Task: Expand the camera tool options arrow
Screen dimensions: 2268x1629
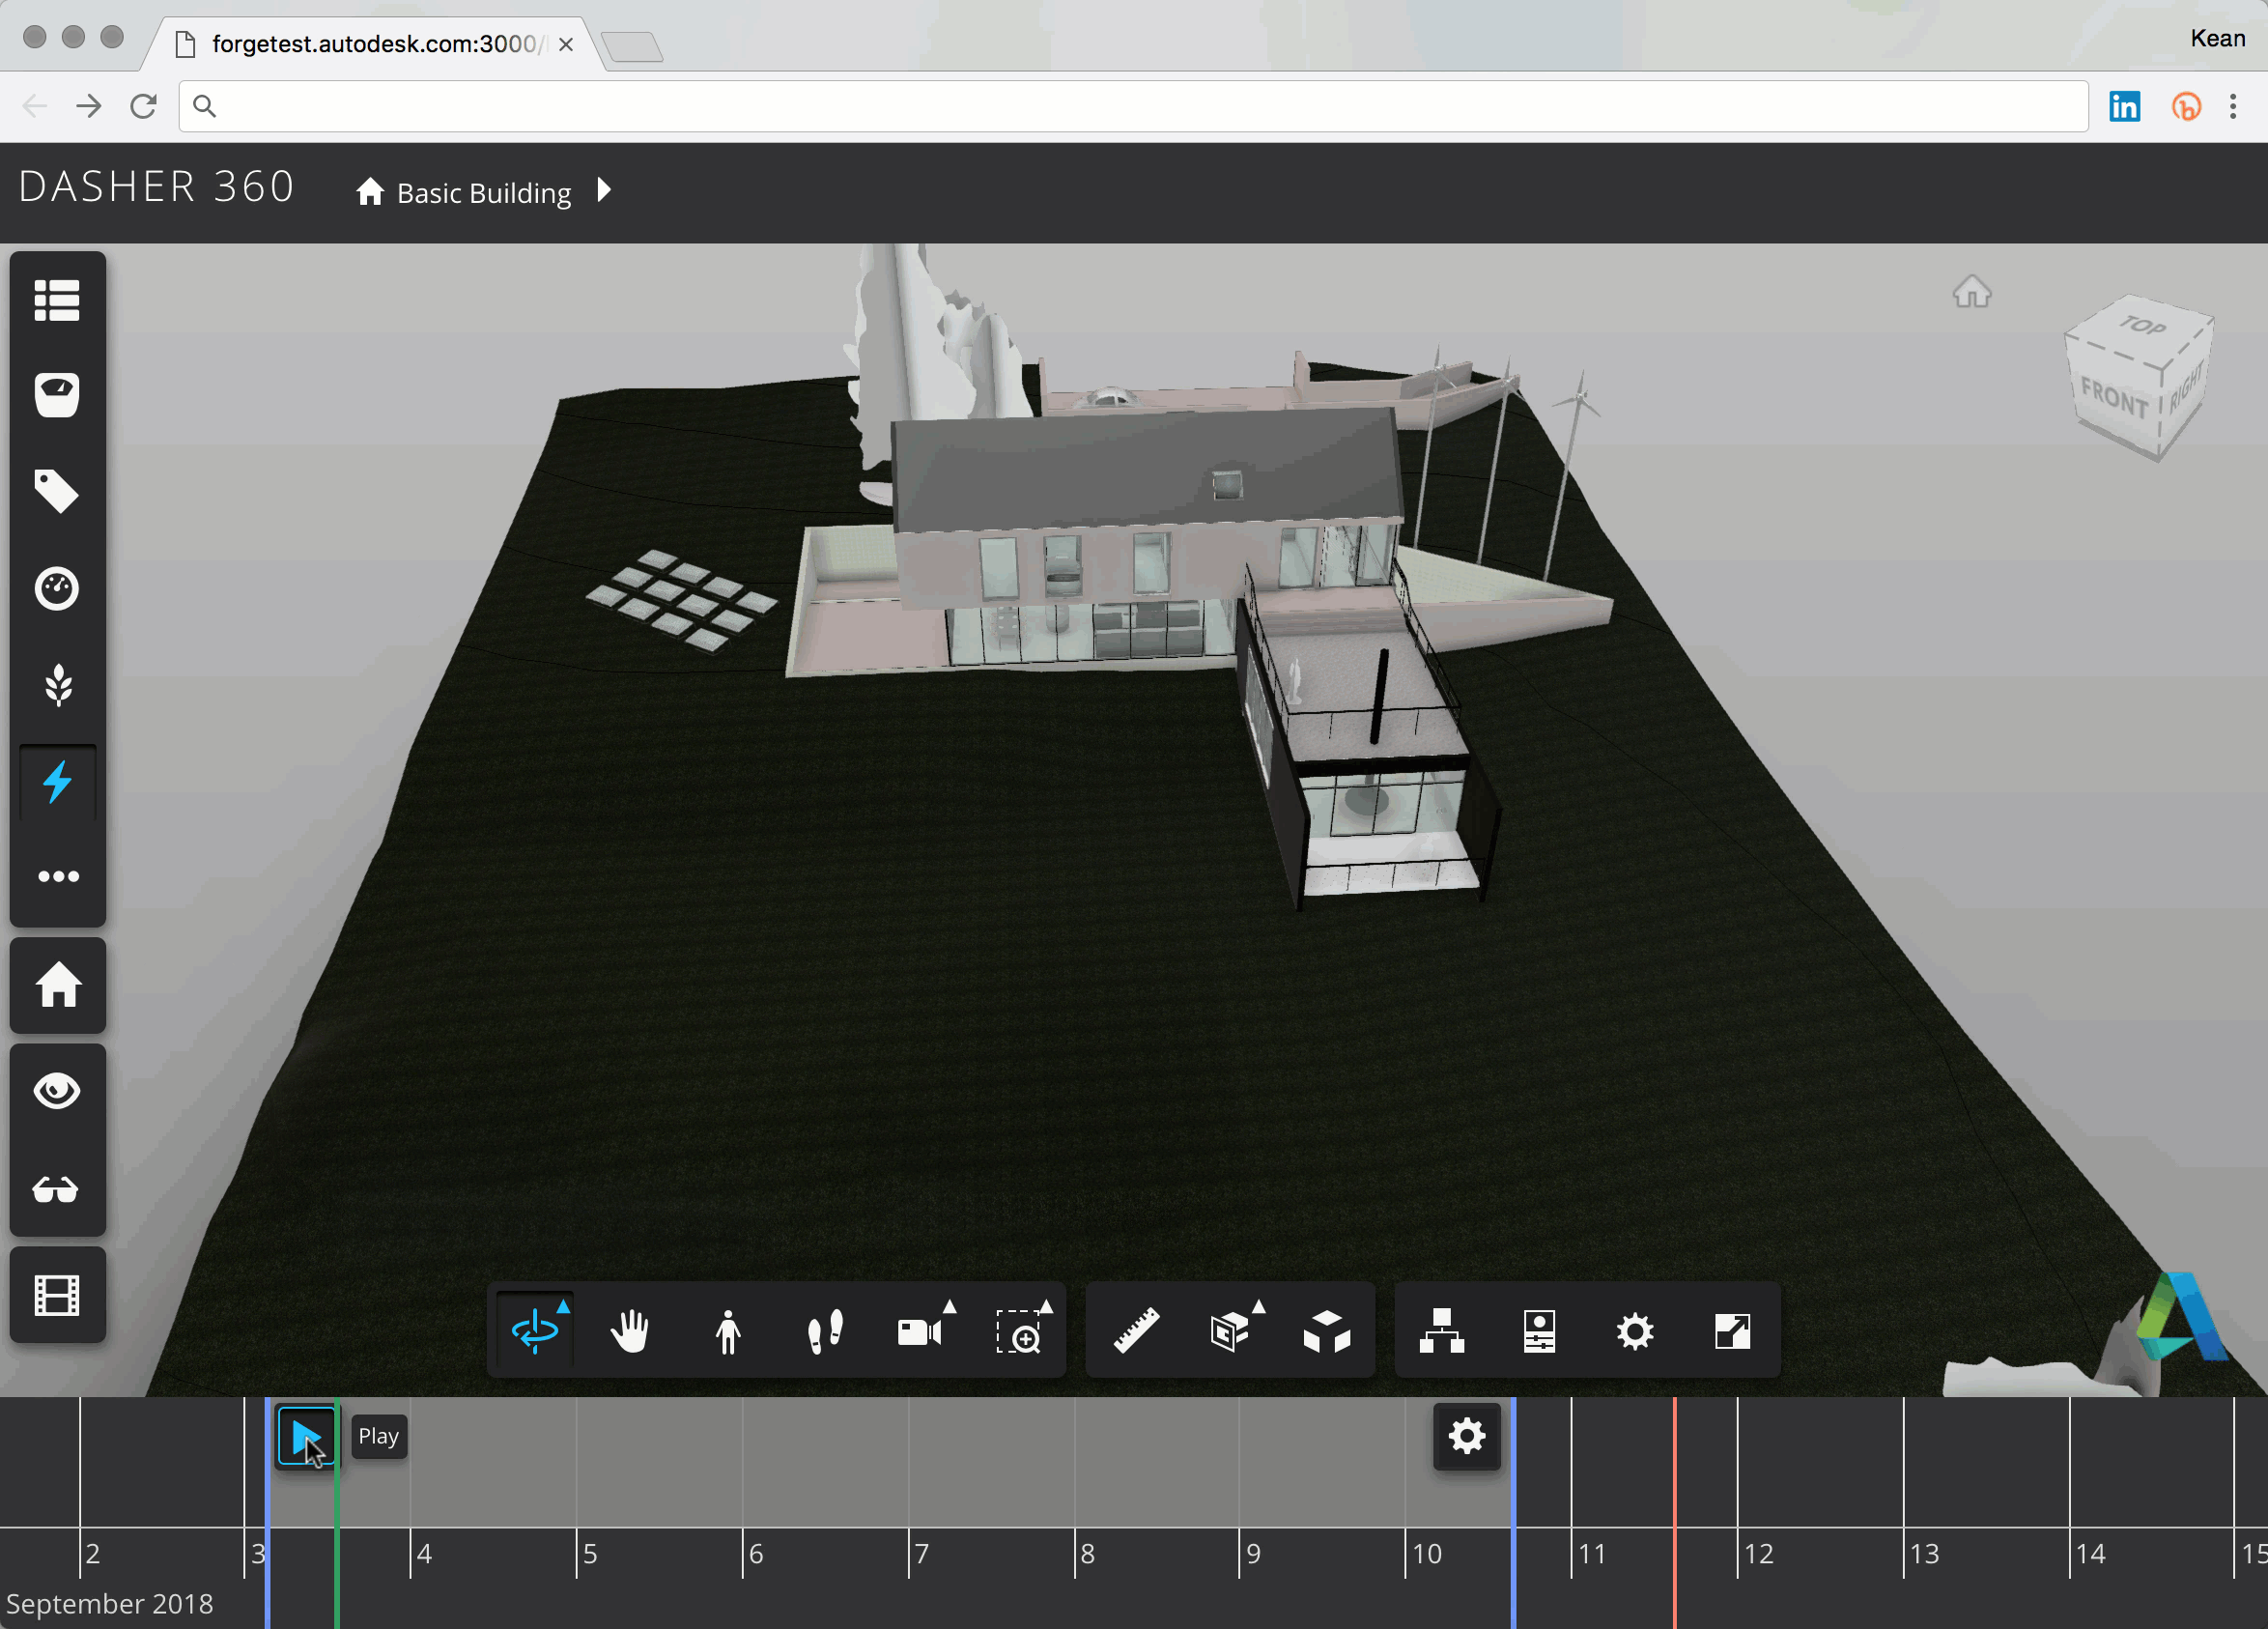Action: [x=950, y=1306]
